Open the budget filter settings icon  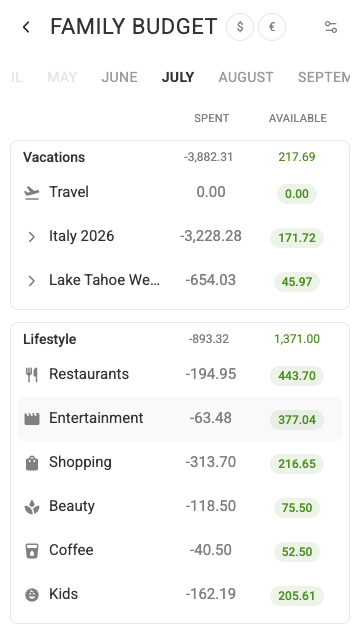(x=331, y=27)
